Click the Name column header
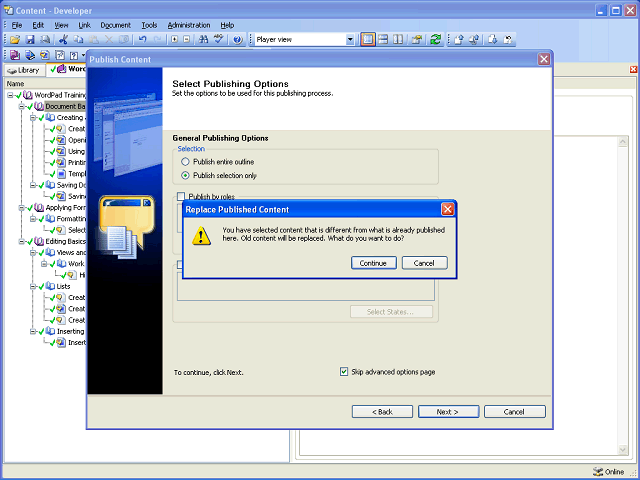This screenshot has height=480, width=640. [x=45, y=84]
